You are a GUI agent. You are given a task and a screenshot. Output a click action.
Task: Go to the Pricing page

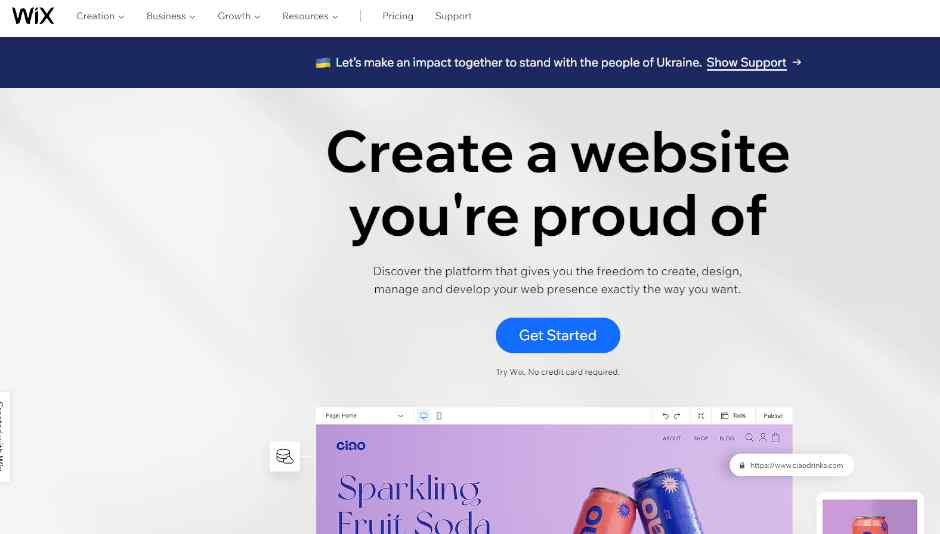coord(398,16)
